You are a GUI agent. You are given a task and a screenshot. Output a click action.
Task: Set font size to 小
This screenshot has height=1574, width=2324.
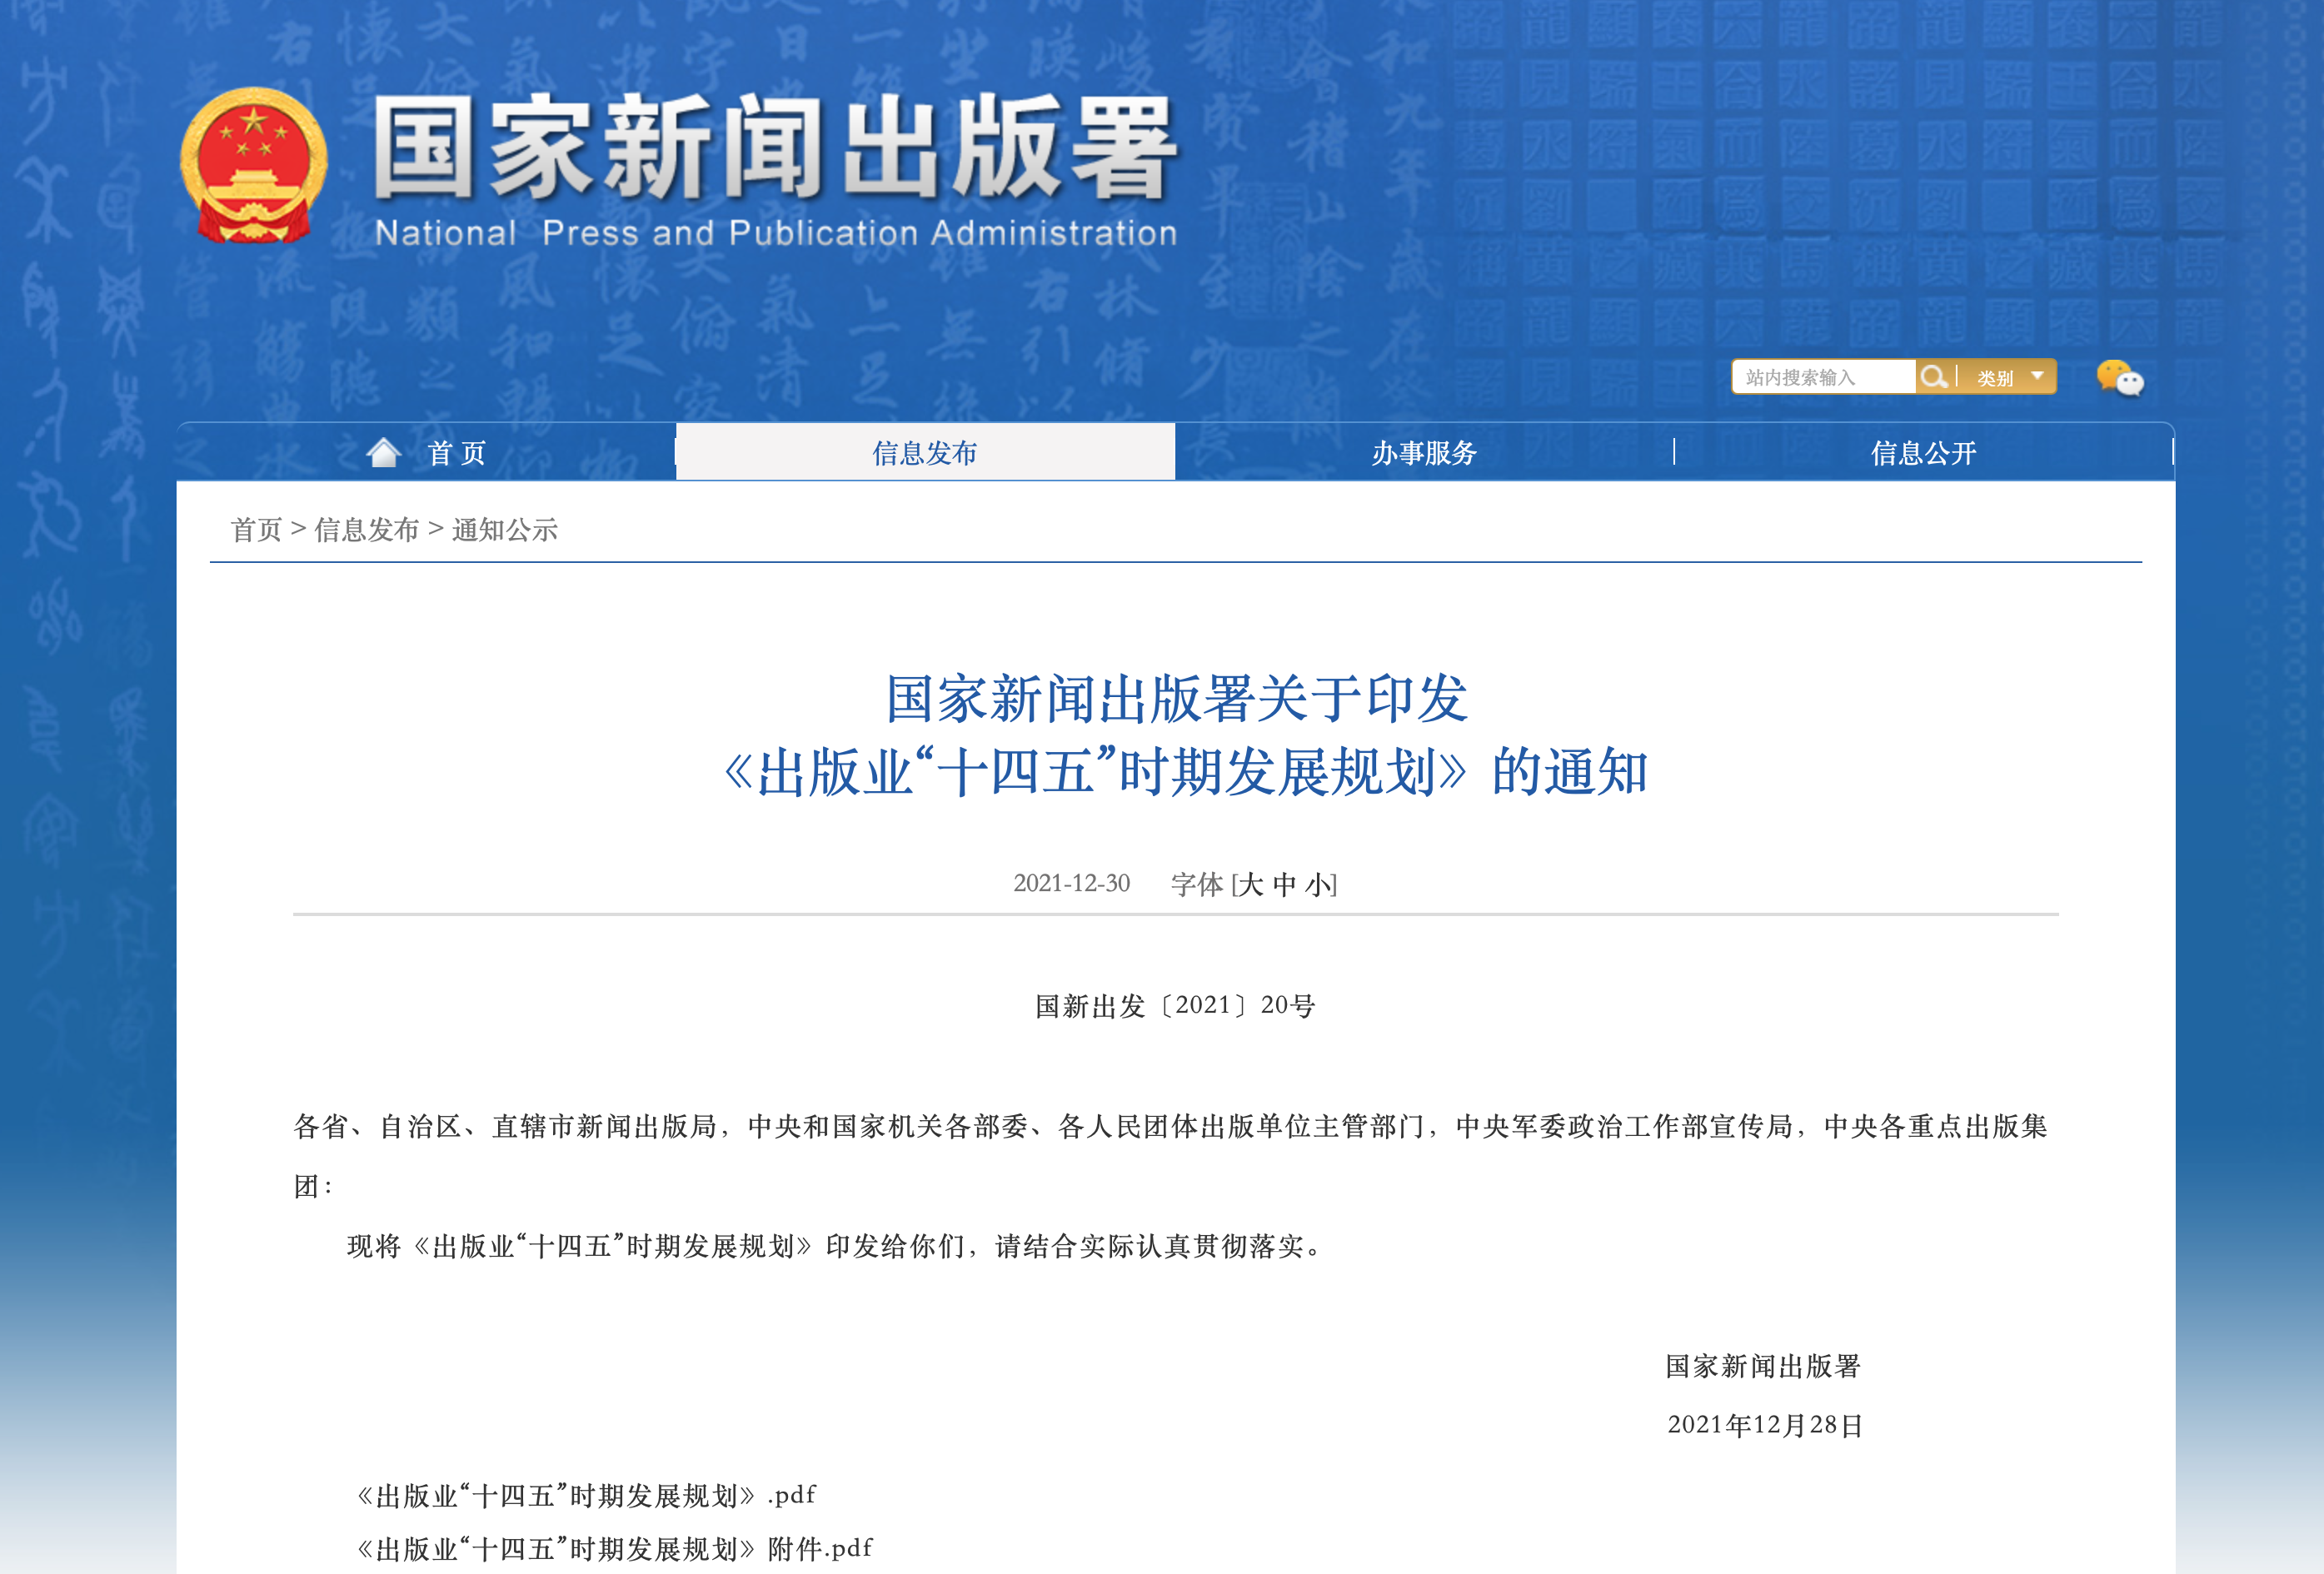click(x=1317, y=884)
